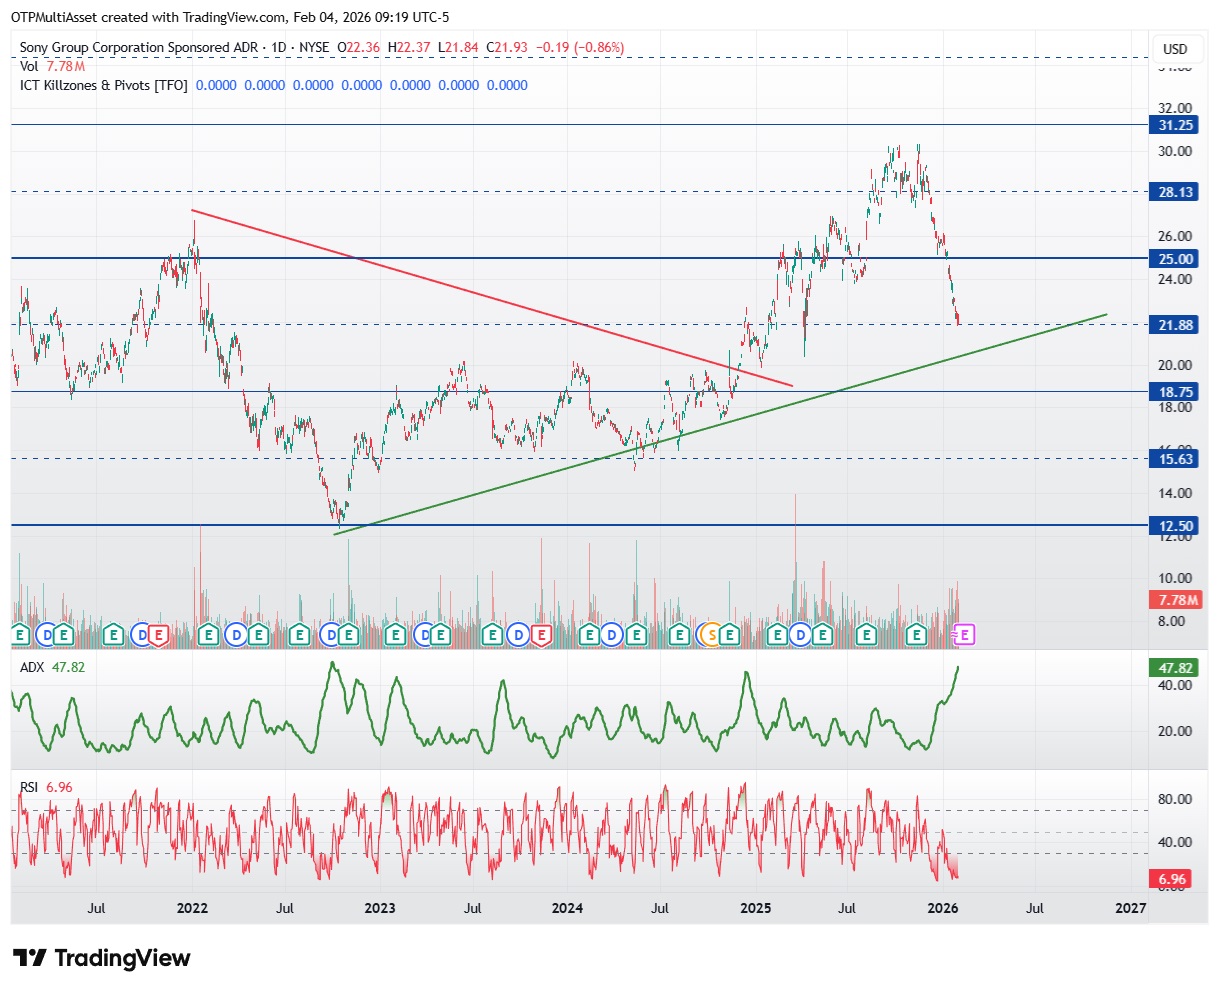The width and height of the screenshot is (1219, 992).
Task: Click the L21.84 low value
Action: click(x=458, y=48)
